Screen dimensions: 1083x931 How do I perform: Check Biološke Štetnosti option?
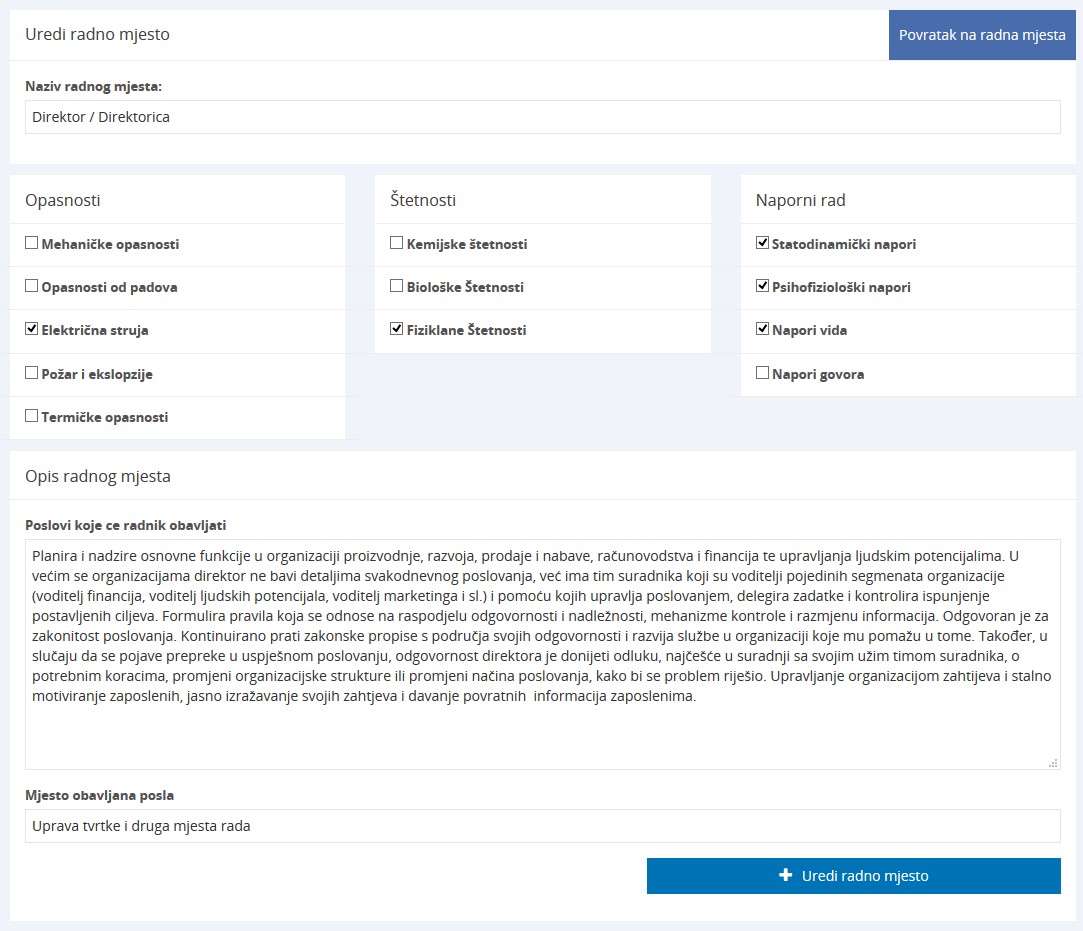[x=397, y=286]
